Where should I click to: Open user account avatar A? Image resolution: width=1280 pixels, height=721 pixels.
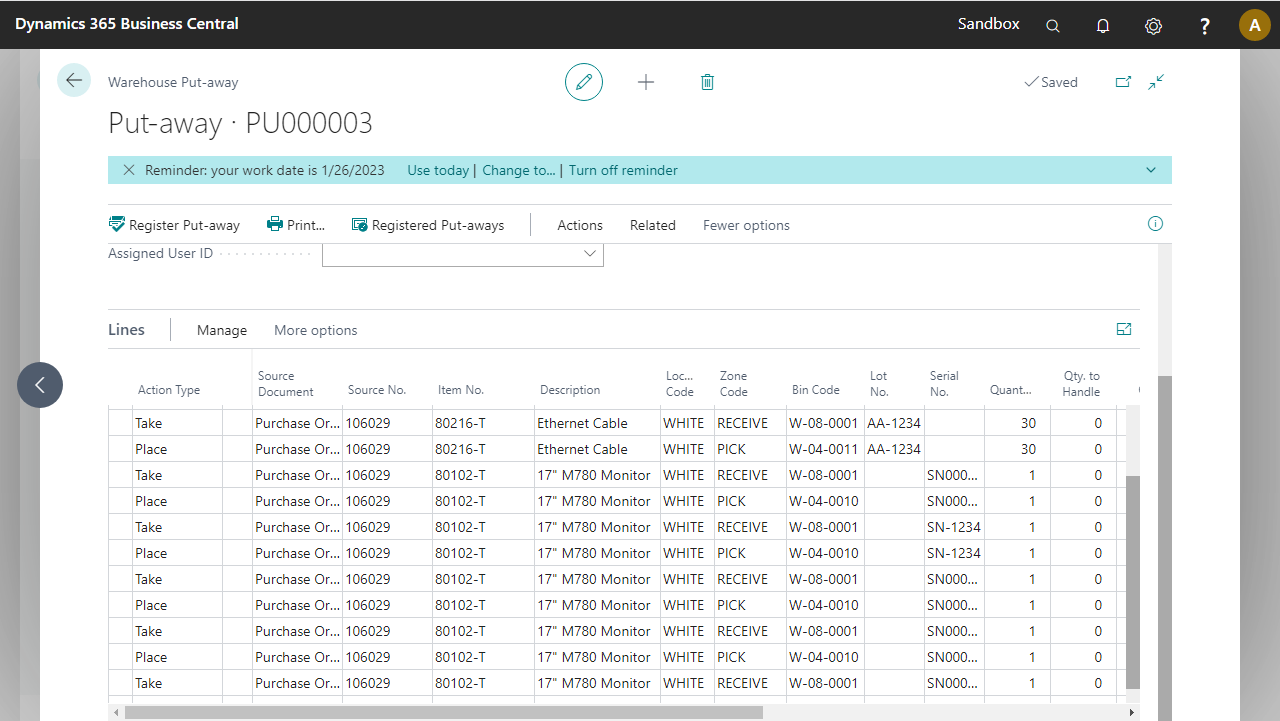(x=1255, y=25)
